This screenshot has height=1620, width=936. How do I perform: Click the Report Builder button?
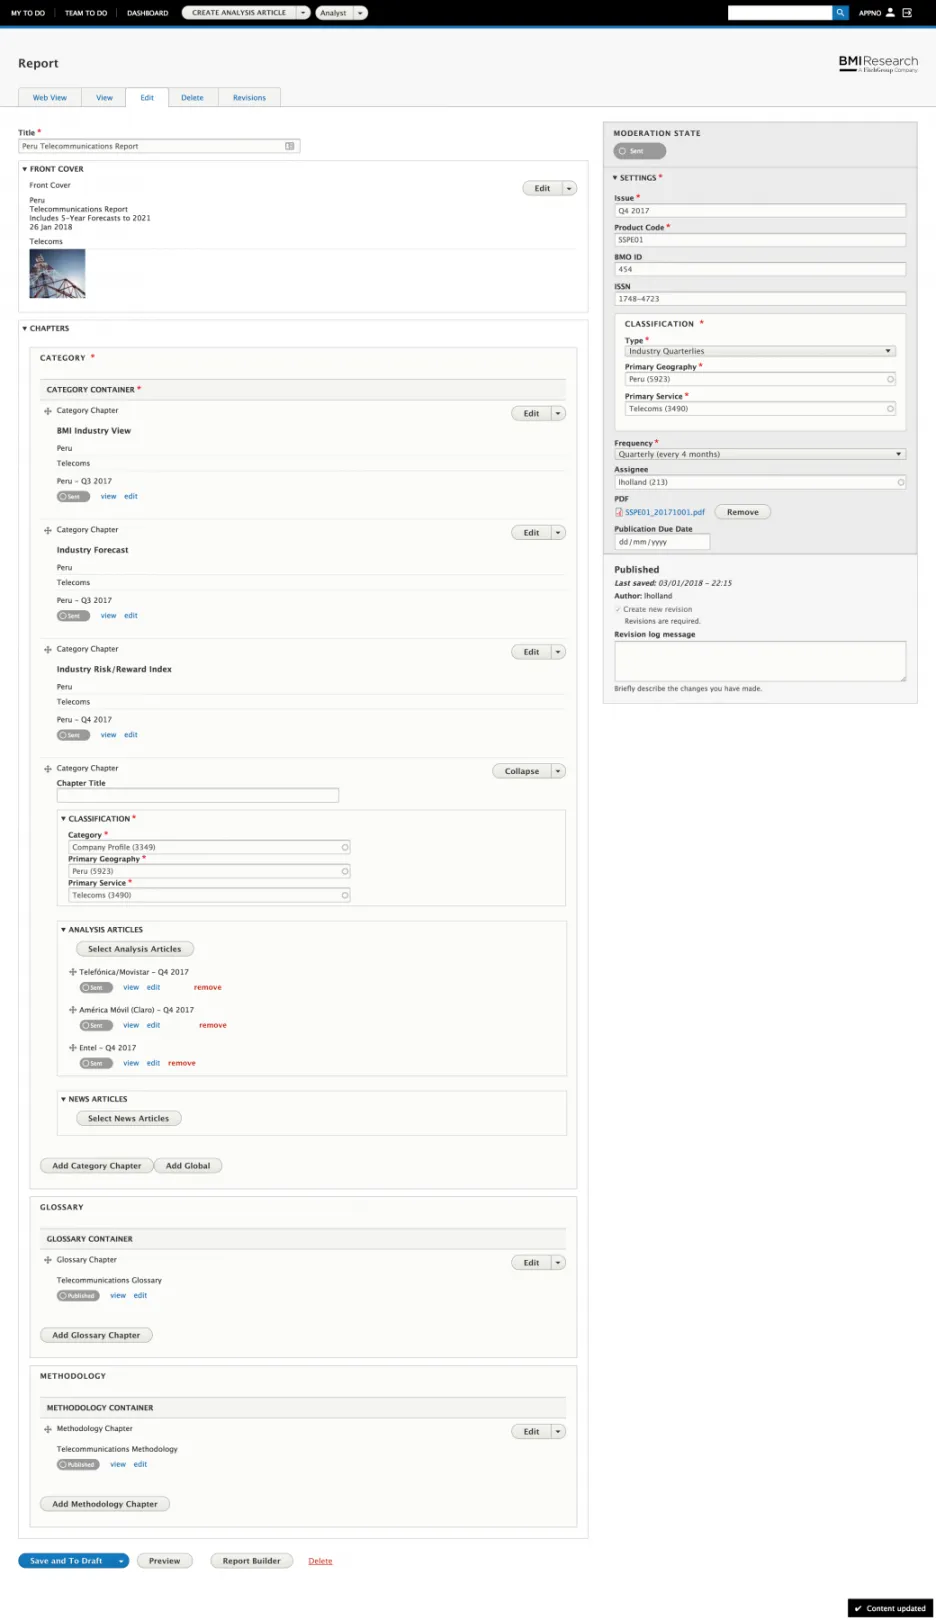coord(252,1561)
